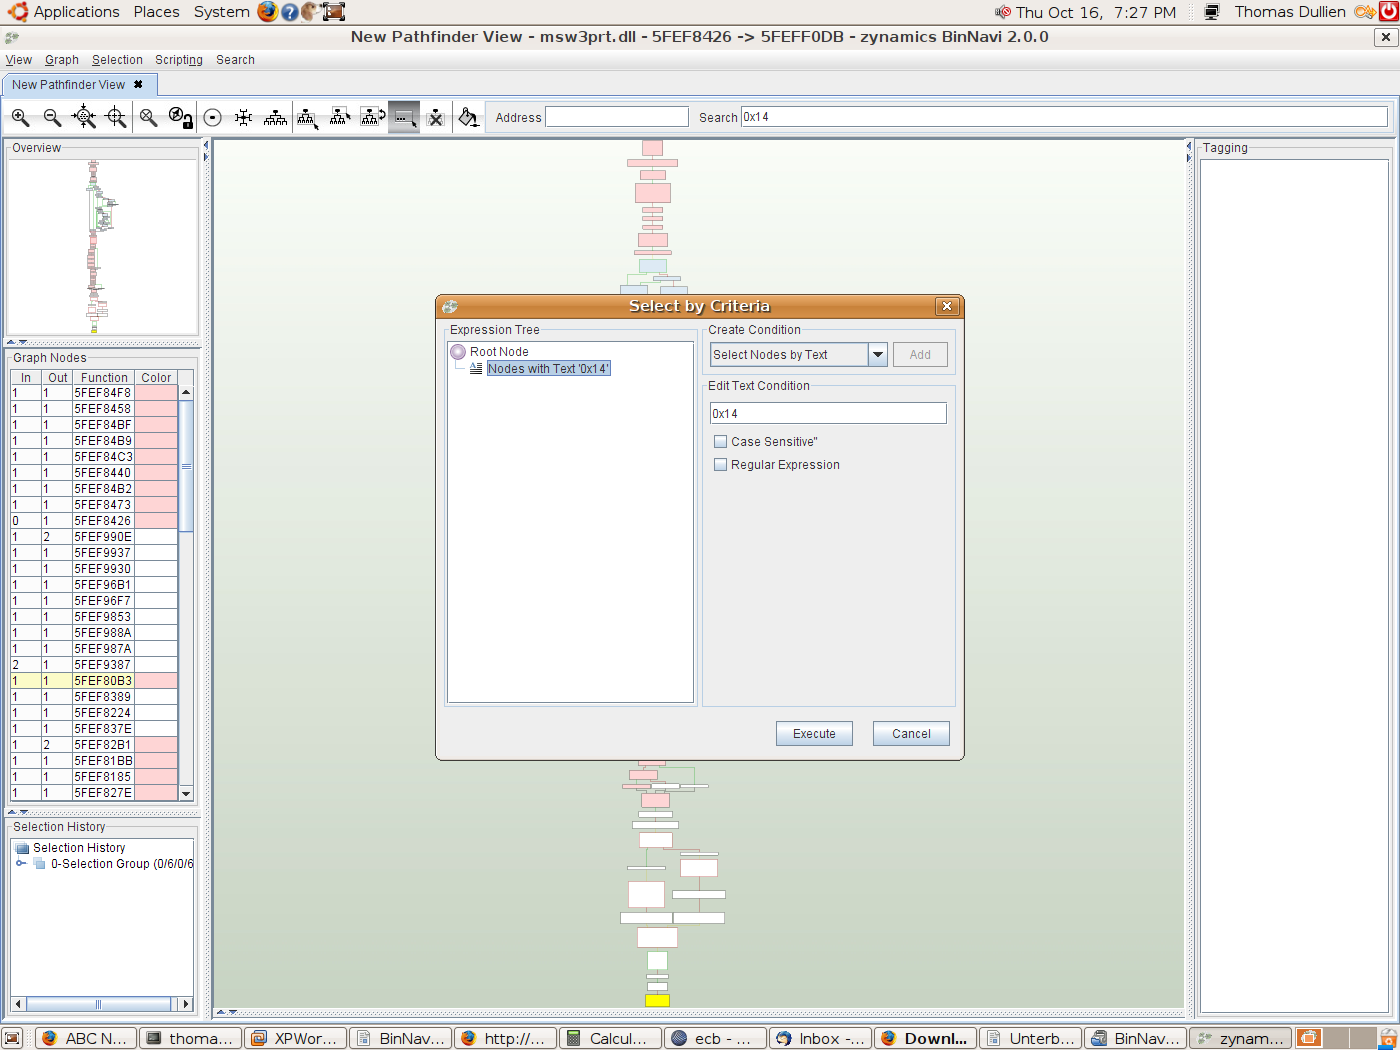The width and height of the screenshot is (1400, 1050).
Task: Click the hierarchy icon with top arrow cursor
Action: pyautogui.click(x=340, y=117)
